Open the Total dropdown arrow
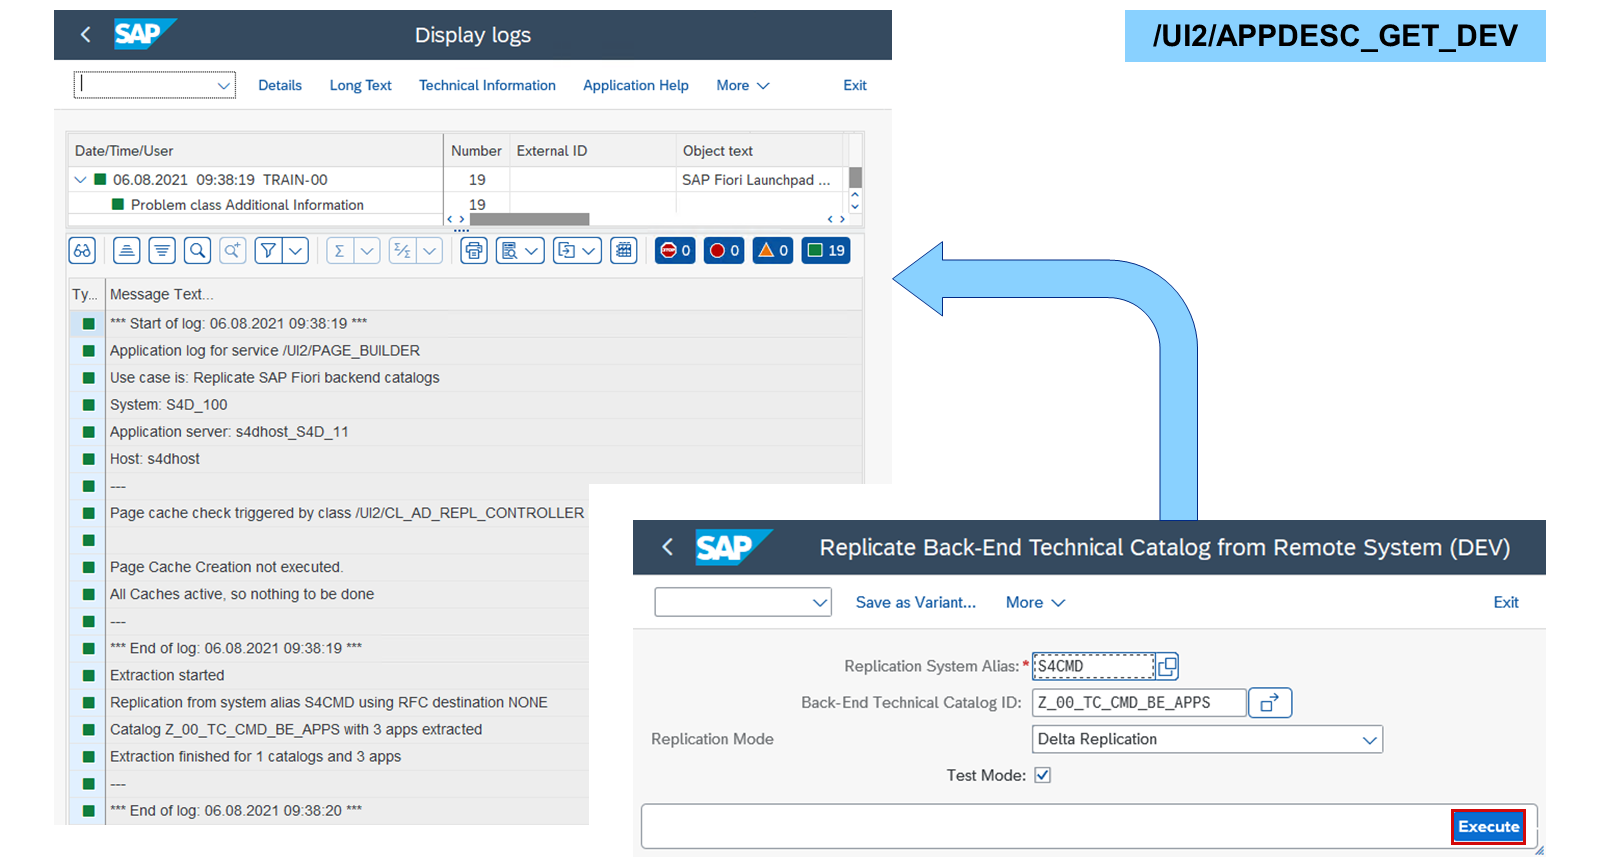This screenshot has height=867, width=1600. [x=368, y=250]
